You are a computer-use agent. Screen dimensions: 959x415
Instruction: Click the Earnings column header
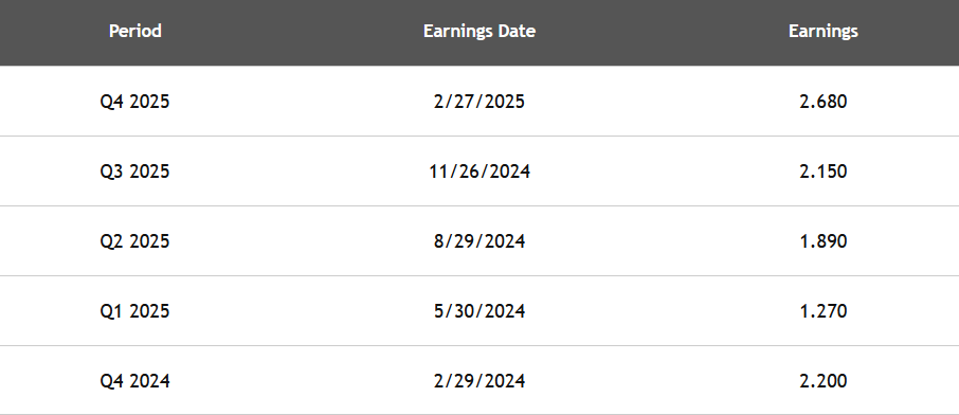[823, 31]
